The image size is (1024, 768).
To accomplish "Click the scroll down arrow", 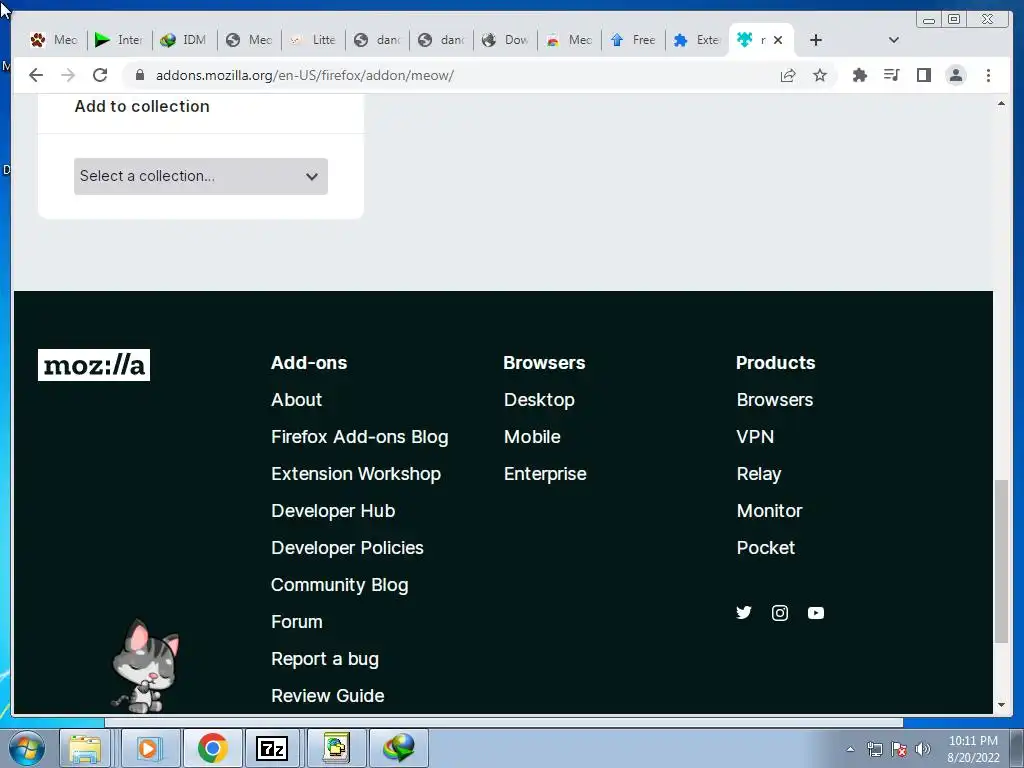I will tap(1001, 705).
